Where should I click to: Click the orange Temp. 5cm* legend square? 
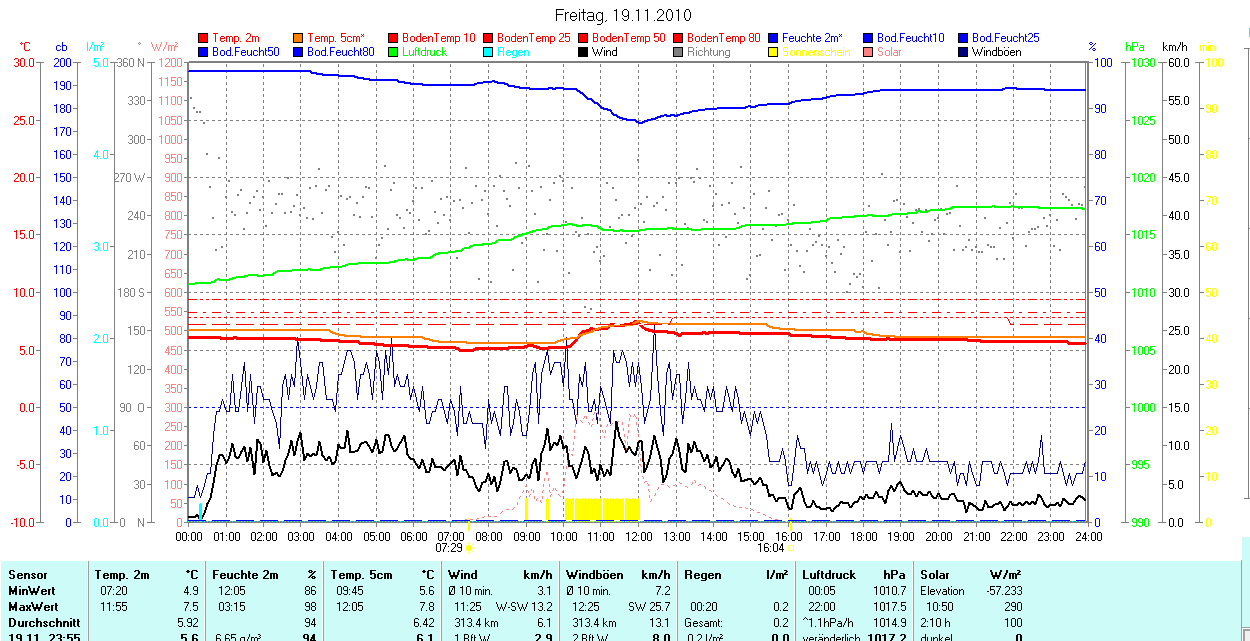299,38
